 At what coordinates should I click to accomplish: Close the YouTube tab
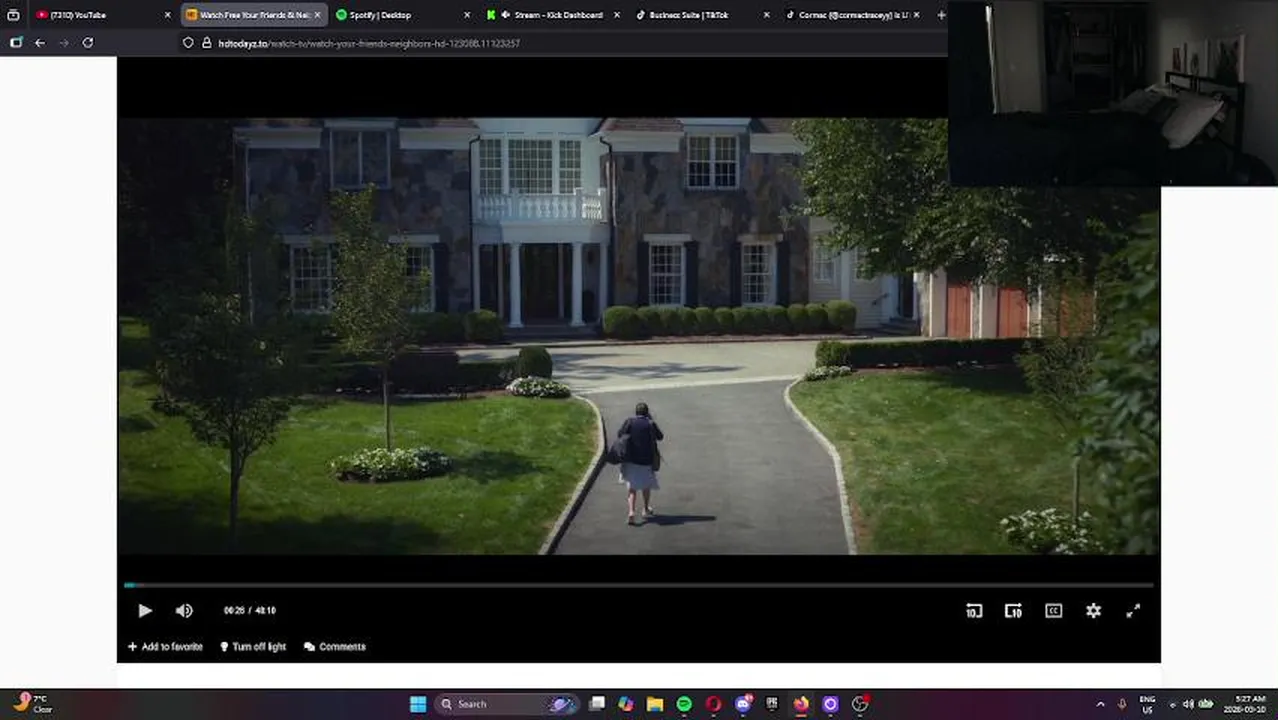[x=167, y=15]
